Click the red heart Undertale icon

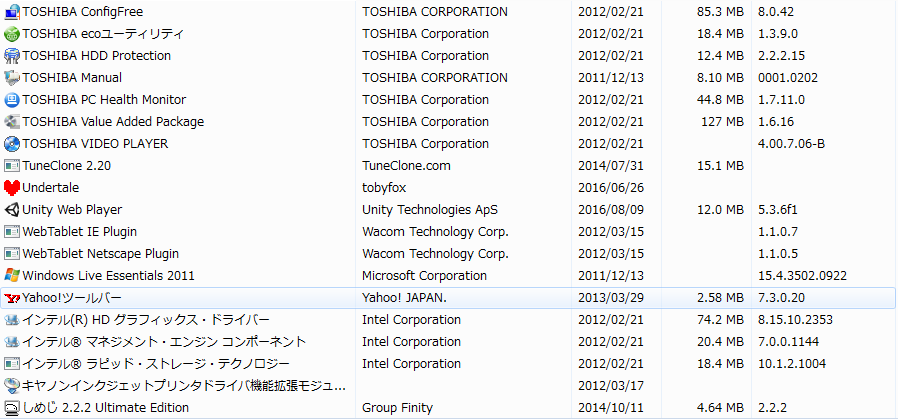point(12,188)
